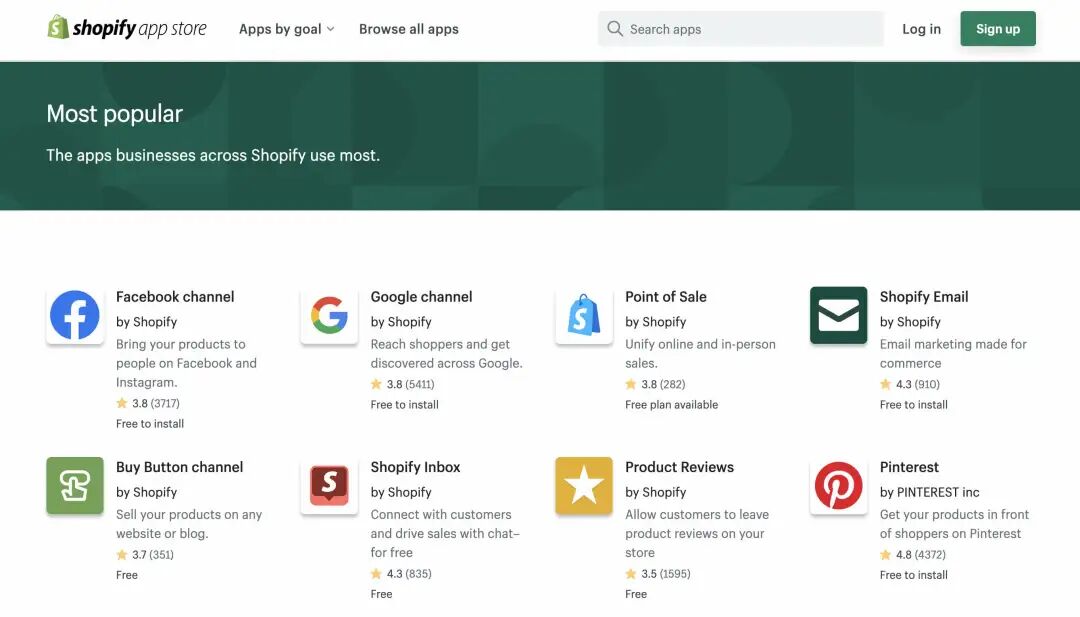Click the 4.3 (910) rating for Shopify Email
Image resolution: width=1080 pixels, height=617 pixels.
[910, 384]
